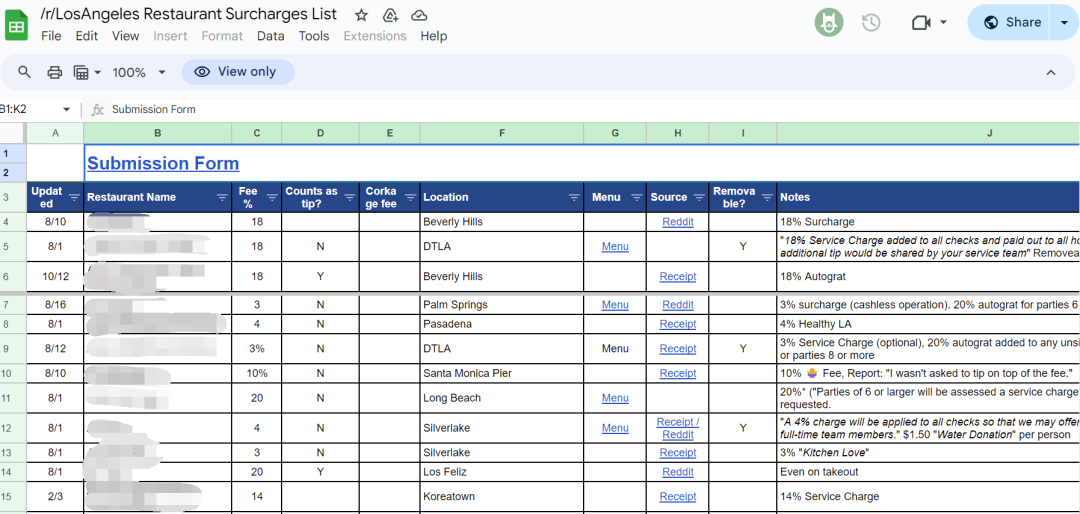Open the name box cell range dropdown
Viewport: 1080px width, 514px height.
click(67, 109)
